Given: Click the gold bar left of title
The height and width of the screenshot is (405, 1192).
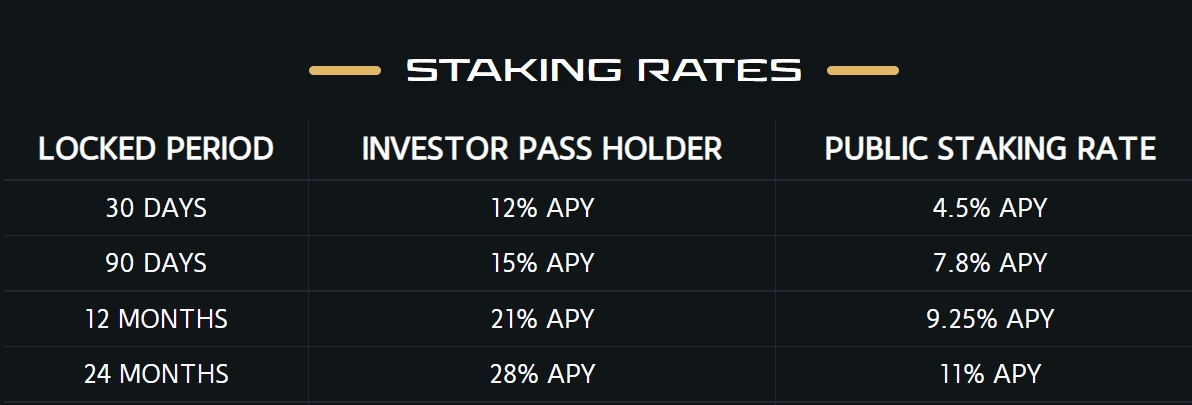Looking at the screenshot, I should 345,71.
